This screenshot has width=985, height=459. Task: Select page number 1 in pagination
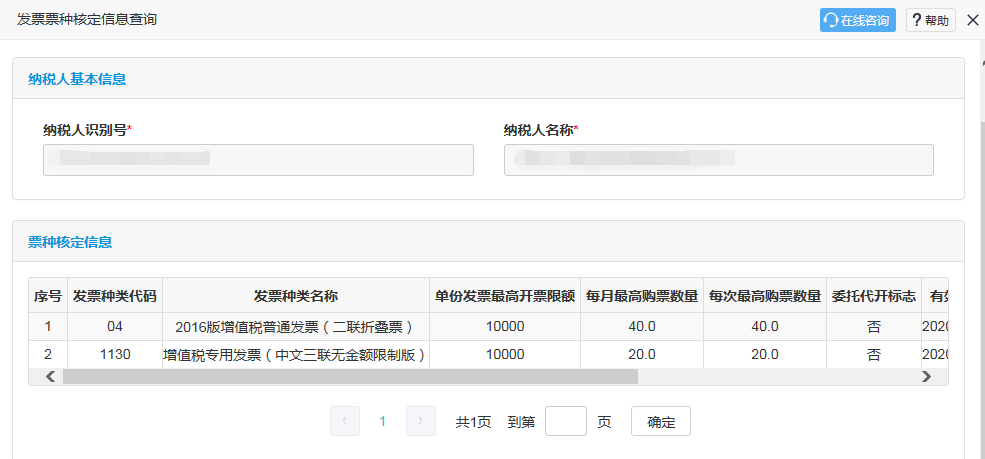click(382, 421)
